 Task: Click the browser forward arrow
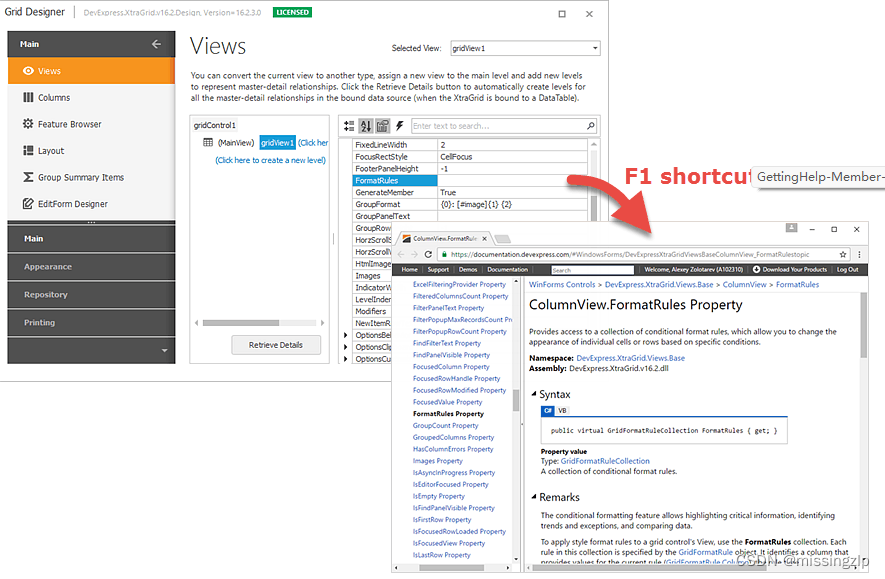tap(415, 255)
